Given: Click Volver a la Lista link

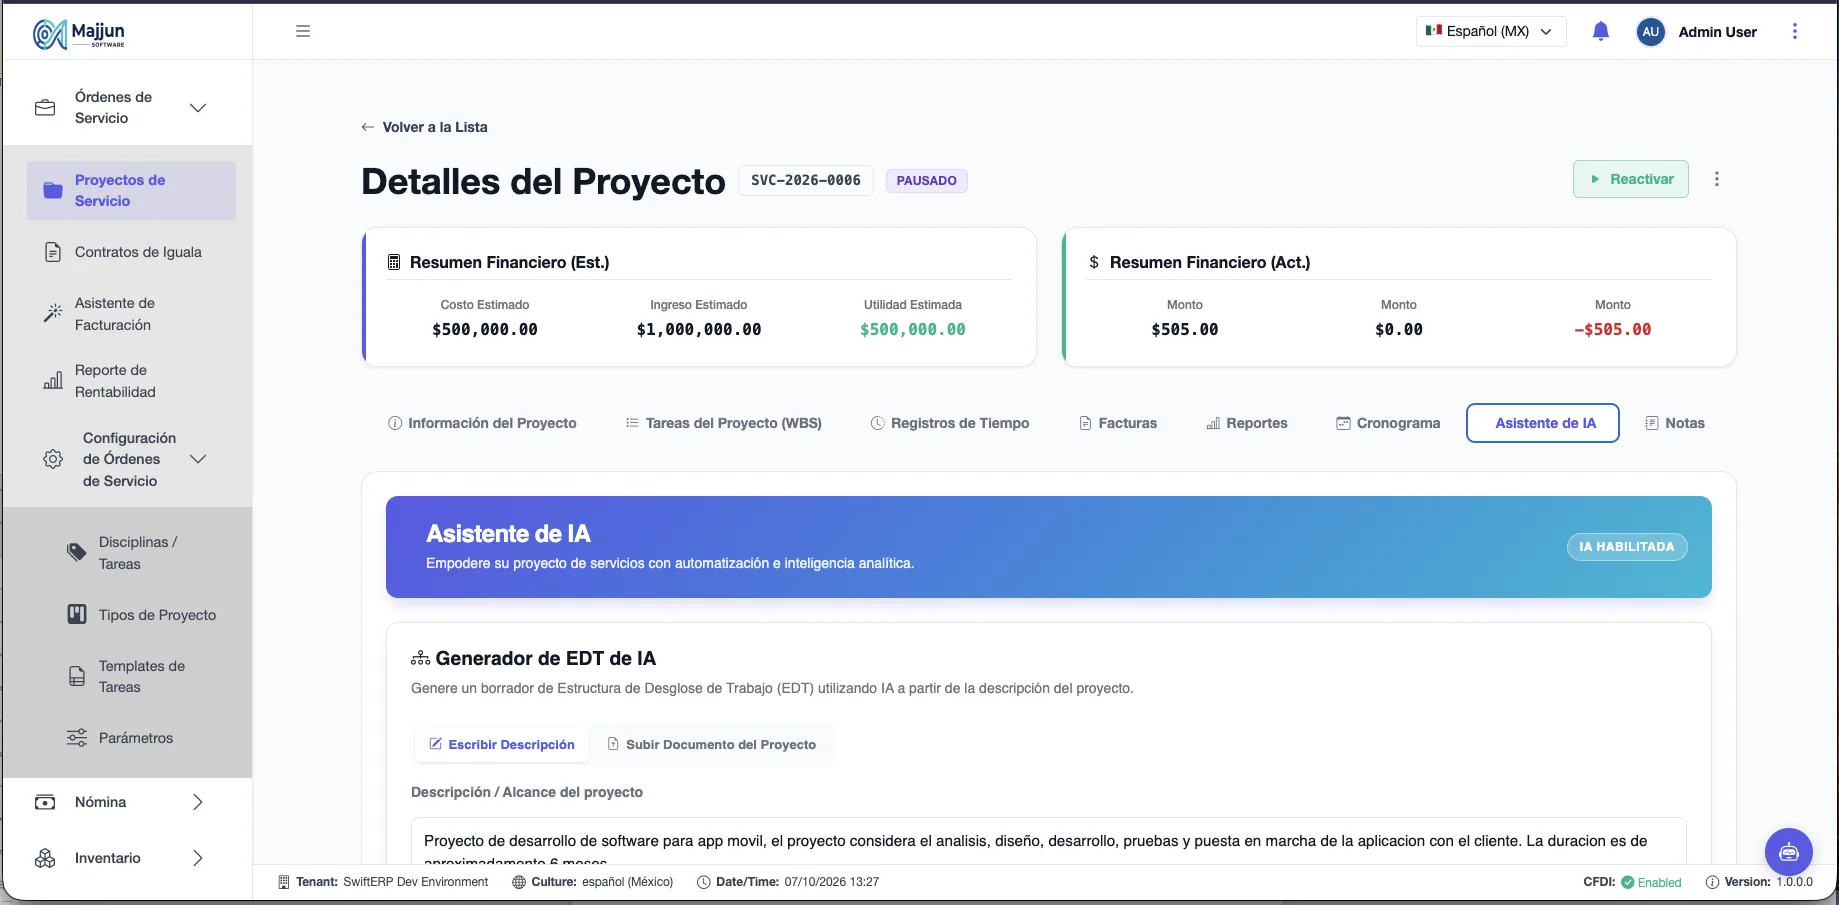Looking at the screenshot, I should (x=424, y=127).
